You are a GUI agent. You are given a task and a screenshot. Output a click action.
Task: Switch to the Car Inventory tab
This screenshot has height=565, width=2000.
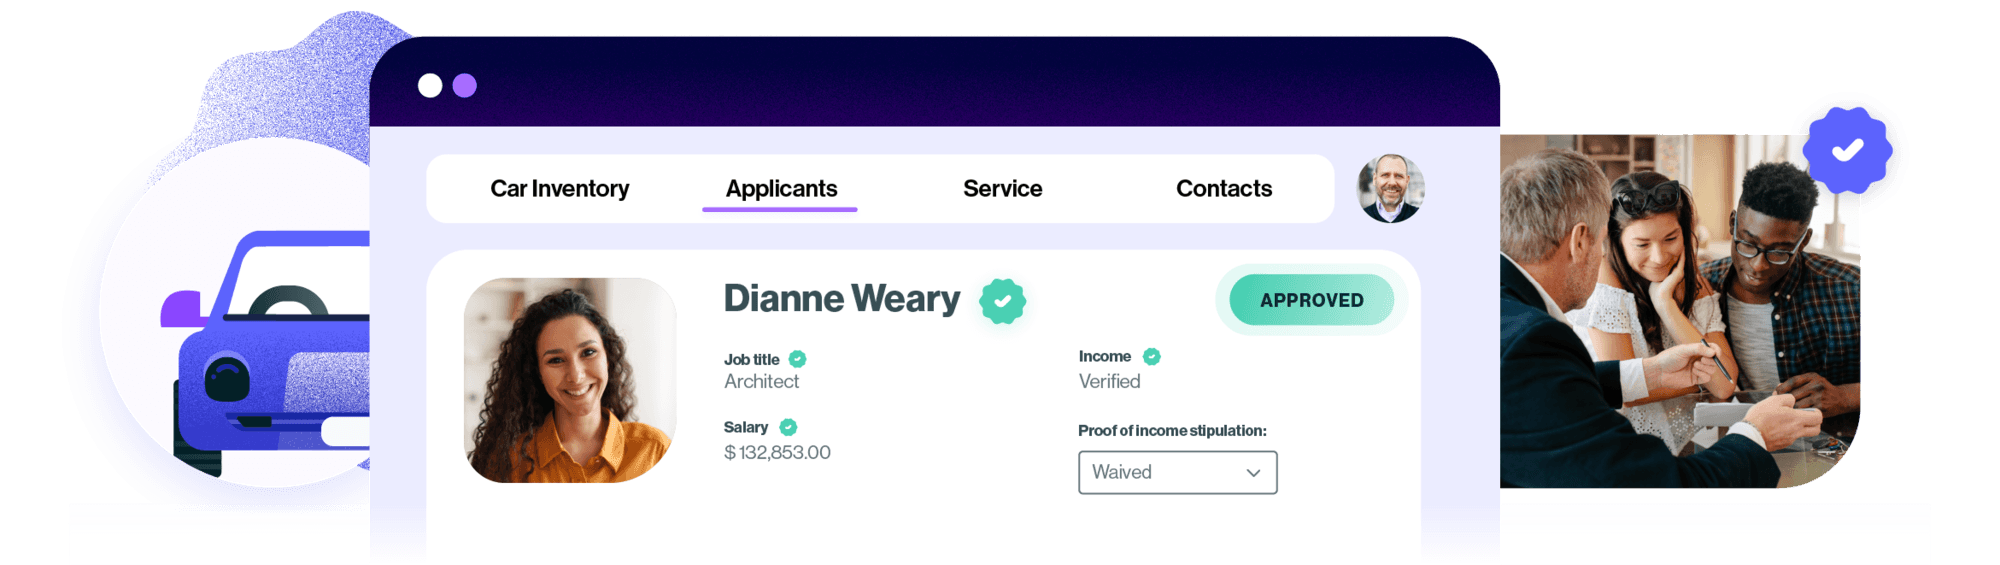(x=560, y=188)
